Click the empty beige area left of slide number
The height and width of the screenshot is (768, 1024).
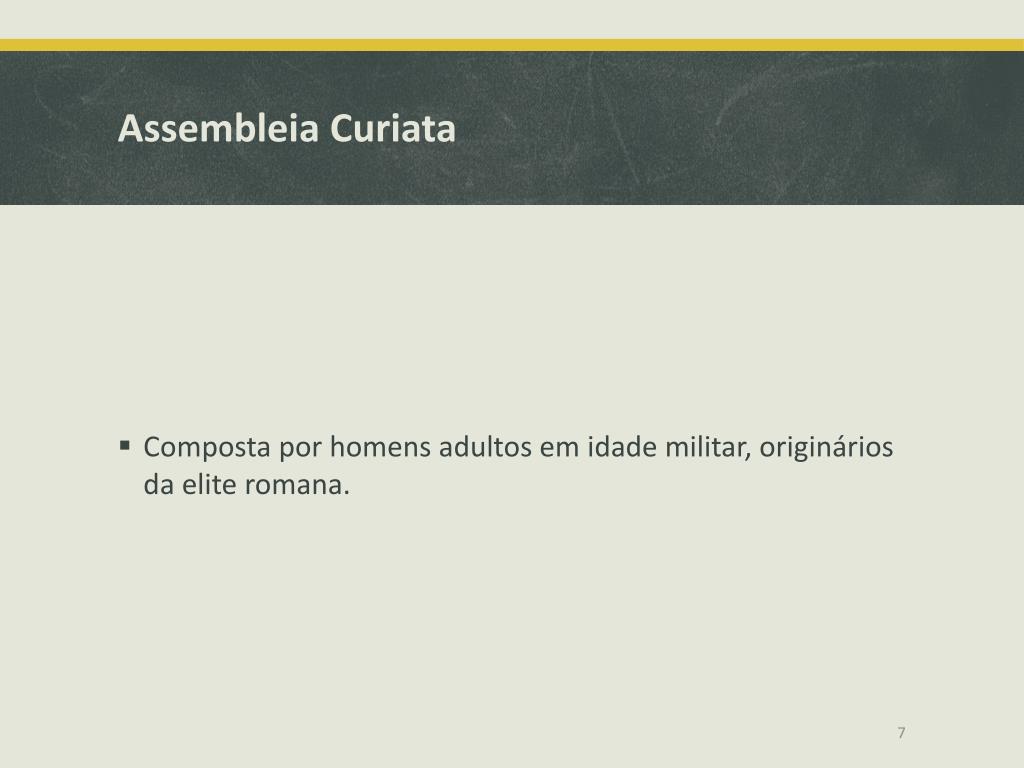click(x=457, y=731)
